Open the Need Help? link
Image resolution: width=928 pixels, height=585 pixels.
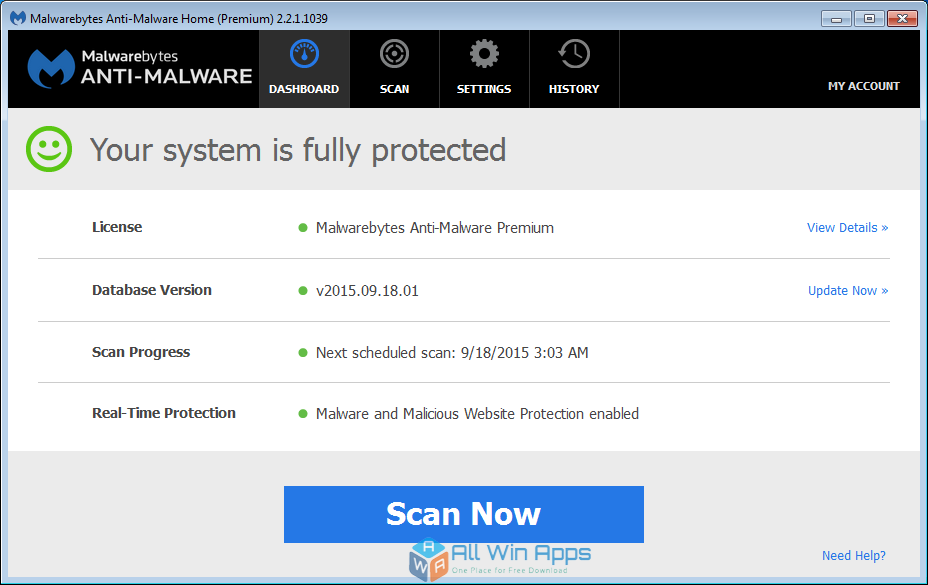click(x=854, y=555)
